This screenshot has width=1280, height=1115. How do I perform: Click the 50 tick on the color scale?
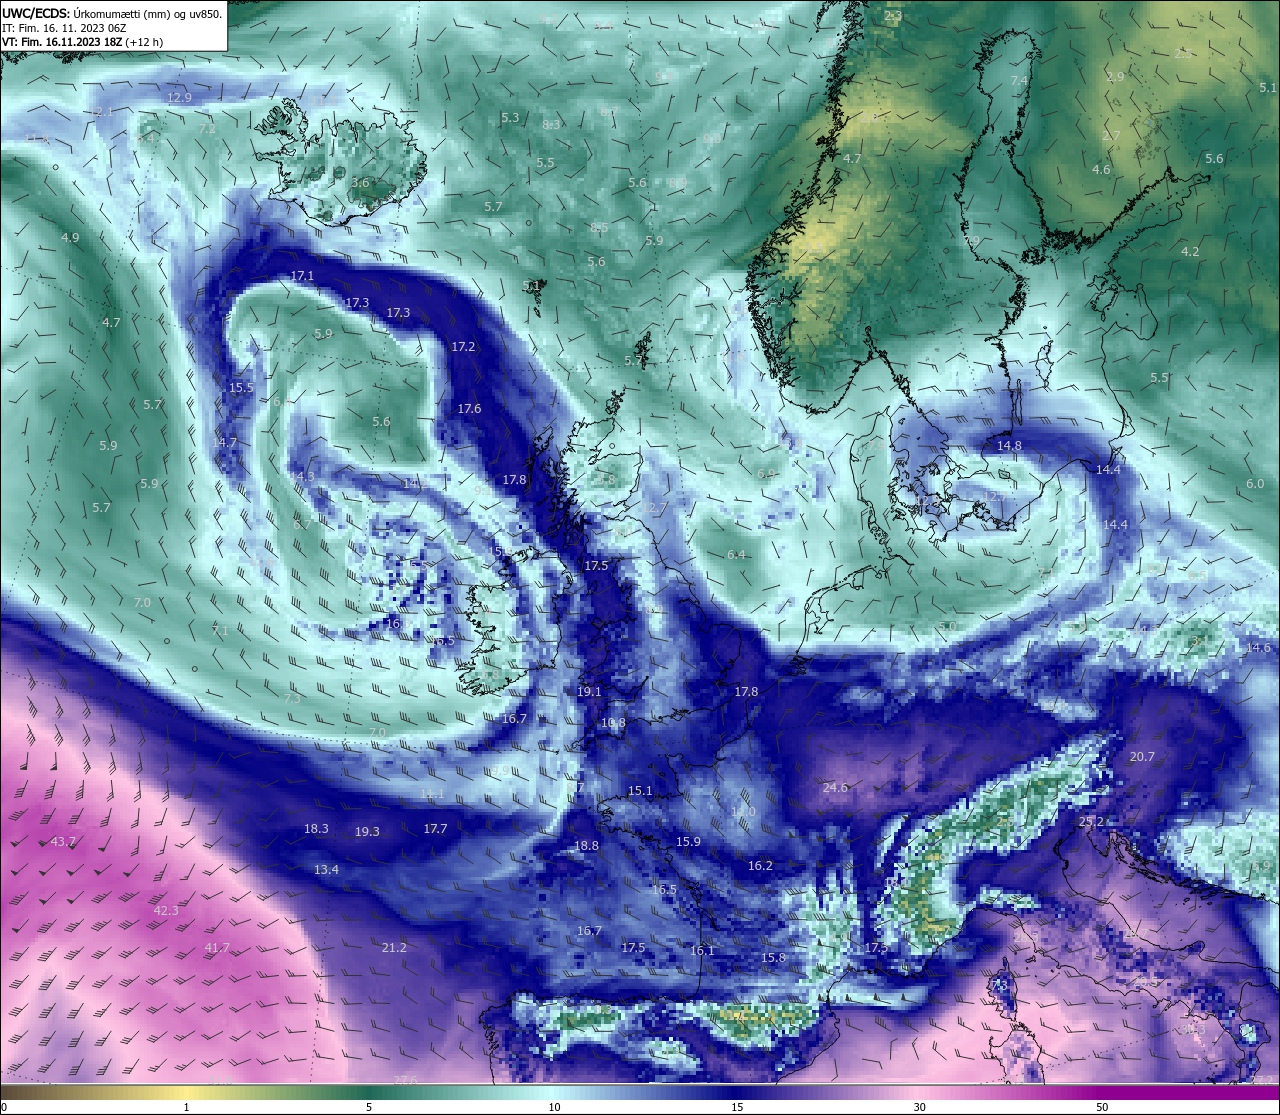1102,1107
